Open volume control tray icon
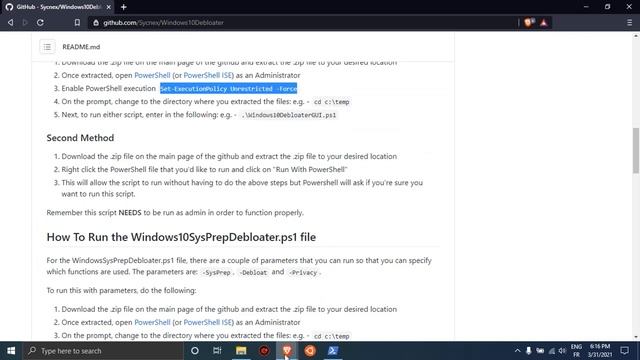Image resolution: width=640 pixels, height=360 pixels. [x=562, y=351]
